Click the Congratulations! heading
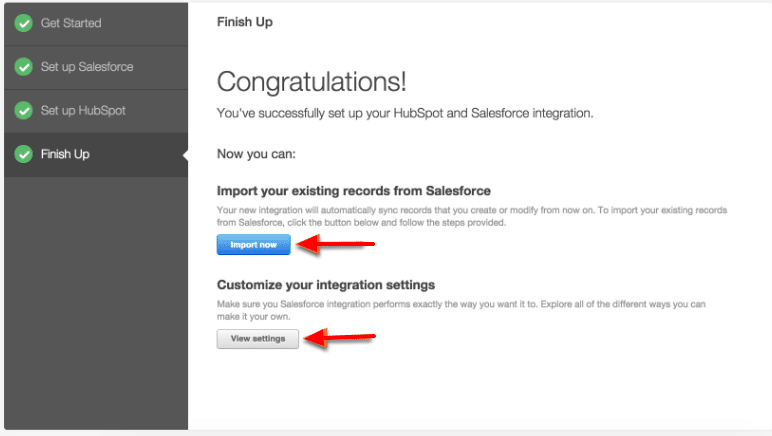Screen dimensions: 772x436 point(311,82)
